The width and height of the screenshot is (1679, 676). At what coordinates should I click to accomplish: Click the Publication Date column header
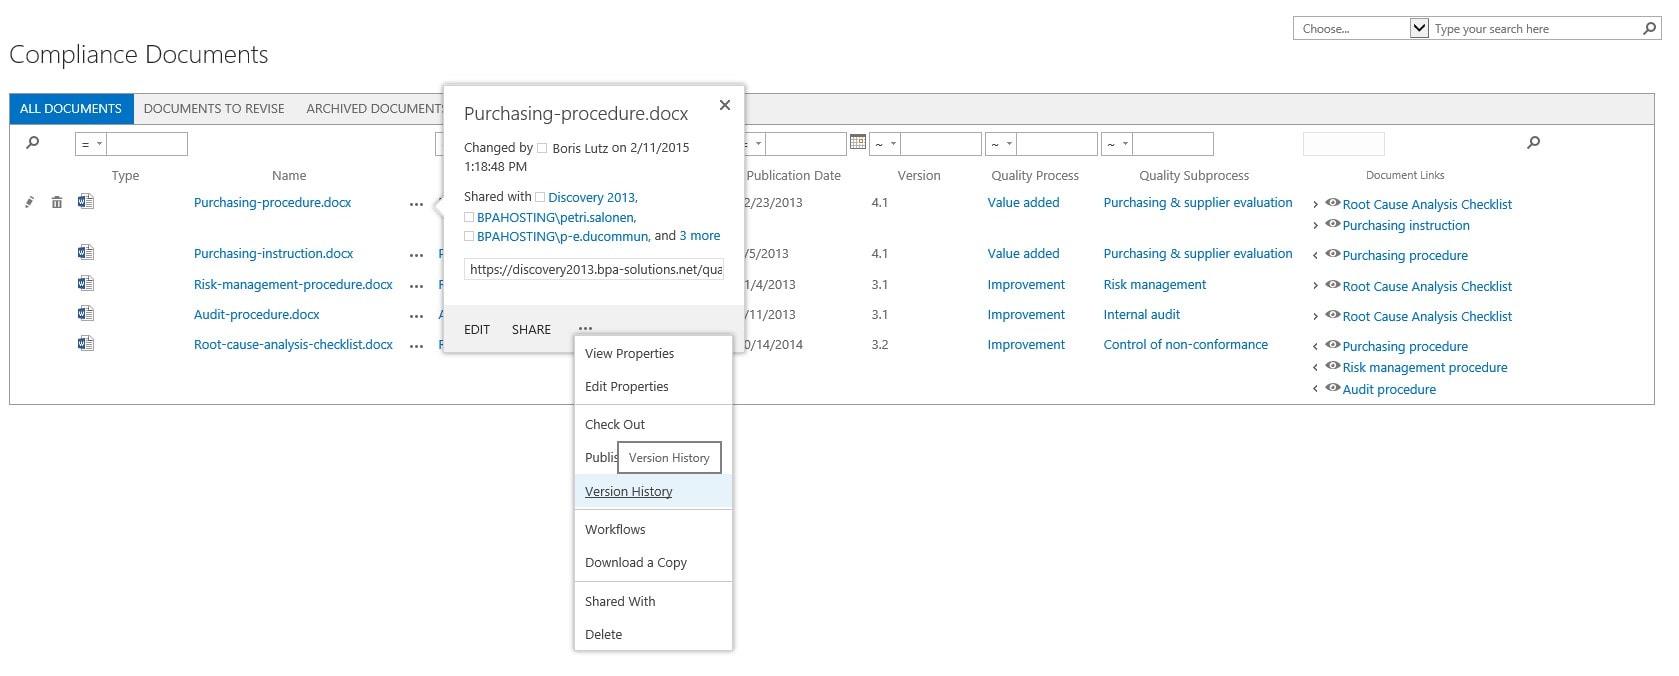pos(793,175)
